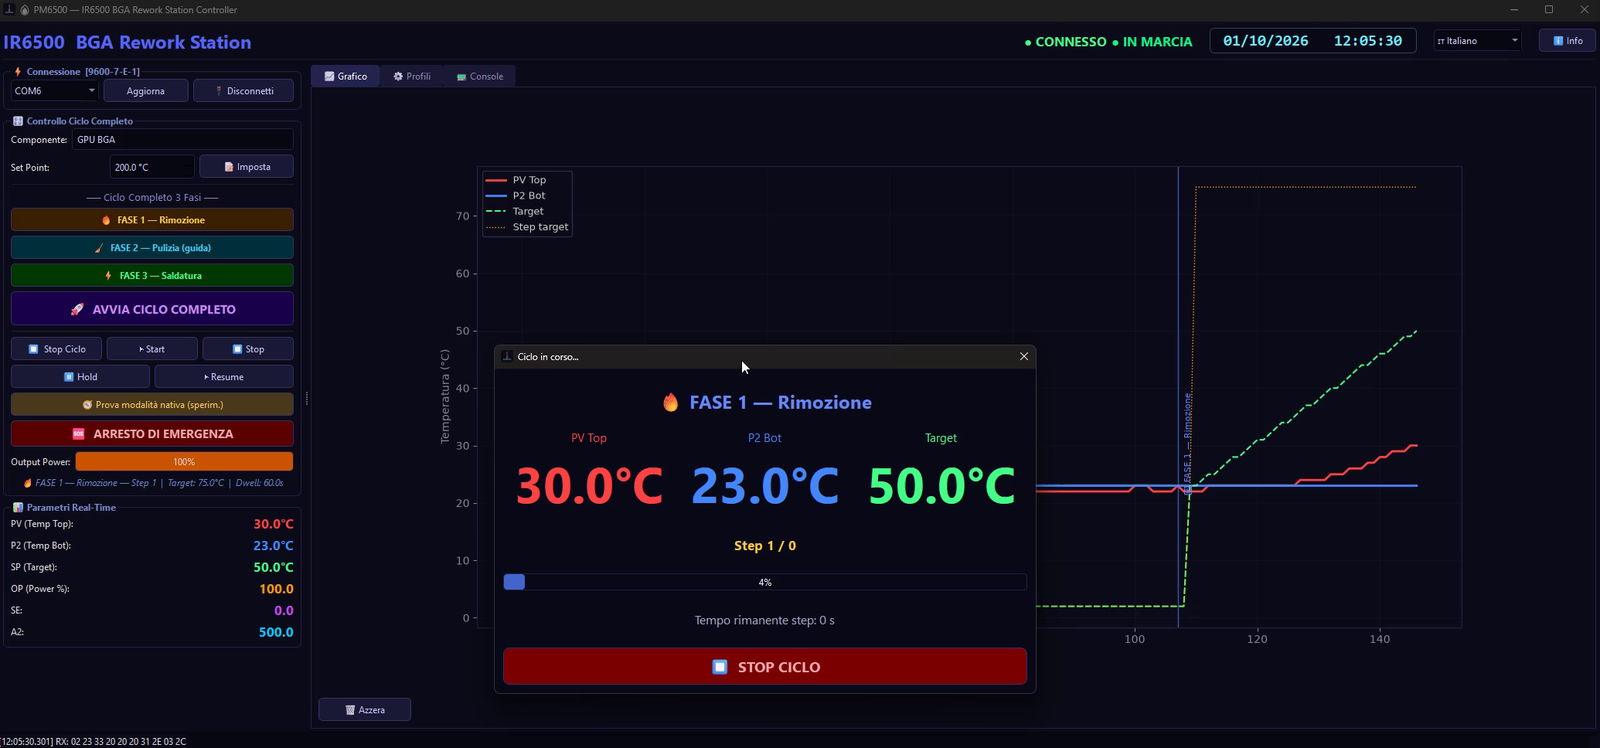Click the lightning icon beside Connessione
This screenshot has width=1600, height=748.
18,72
